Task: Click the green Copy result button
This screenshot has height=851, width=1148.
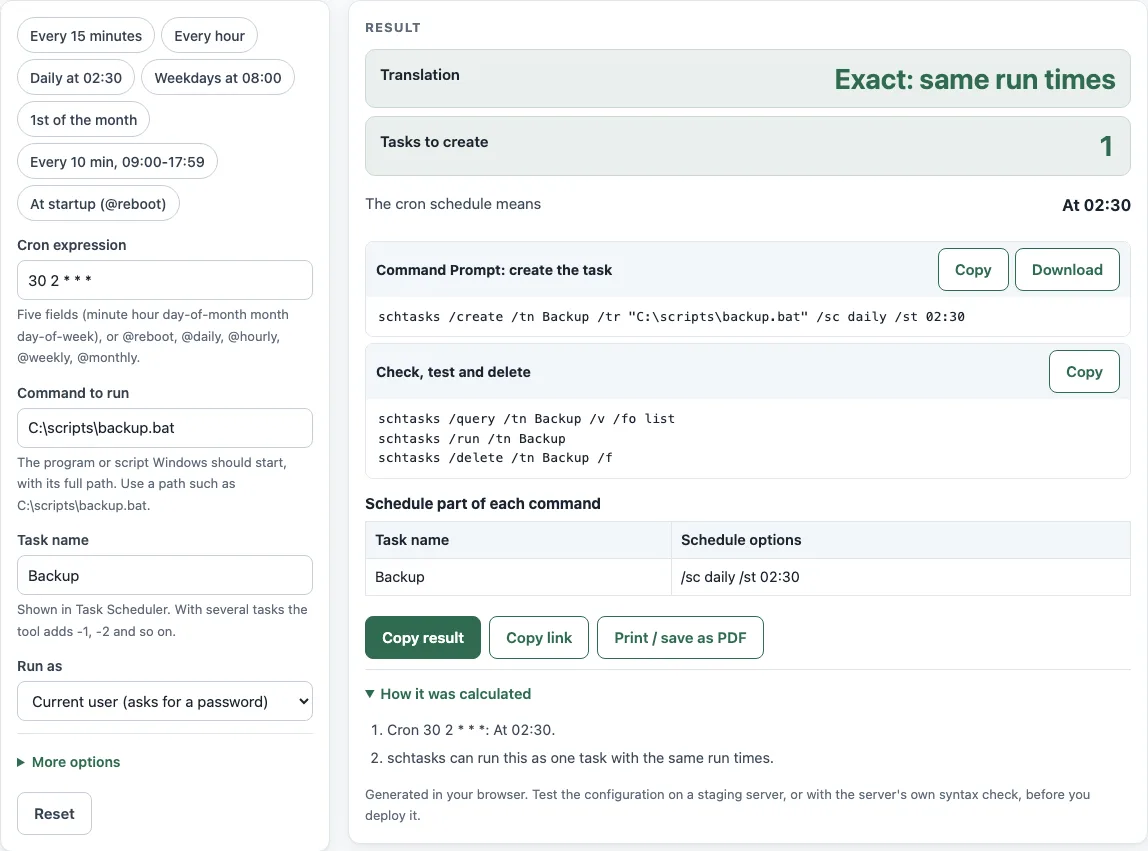Action: point(423,637)
